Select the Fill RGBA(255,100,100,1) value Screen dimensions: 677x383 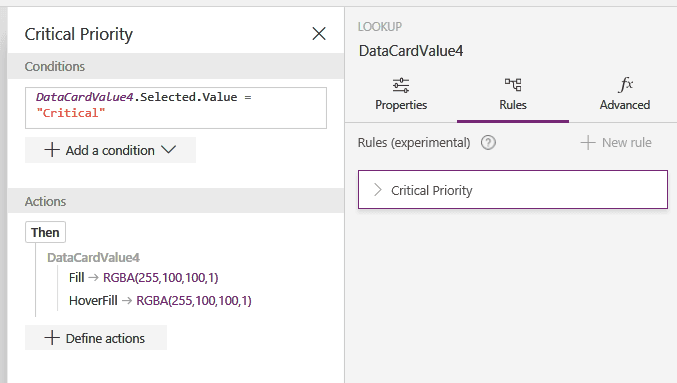pyautogui.click(x=161, y=278)
